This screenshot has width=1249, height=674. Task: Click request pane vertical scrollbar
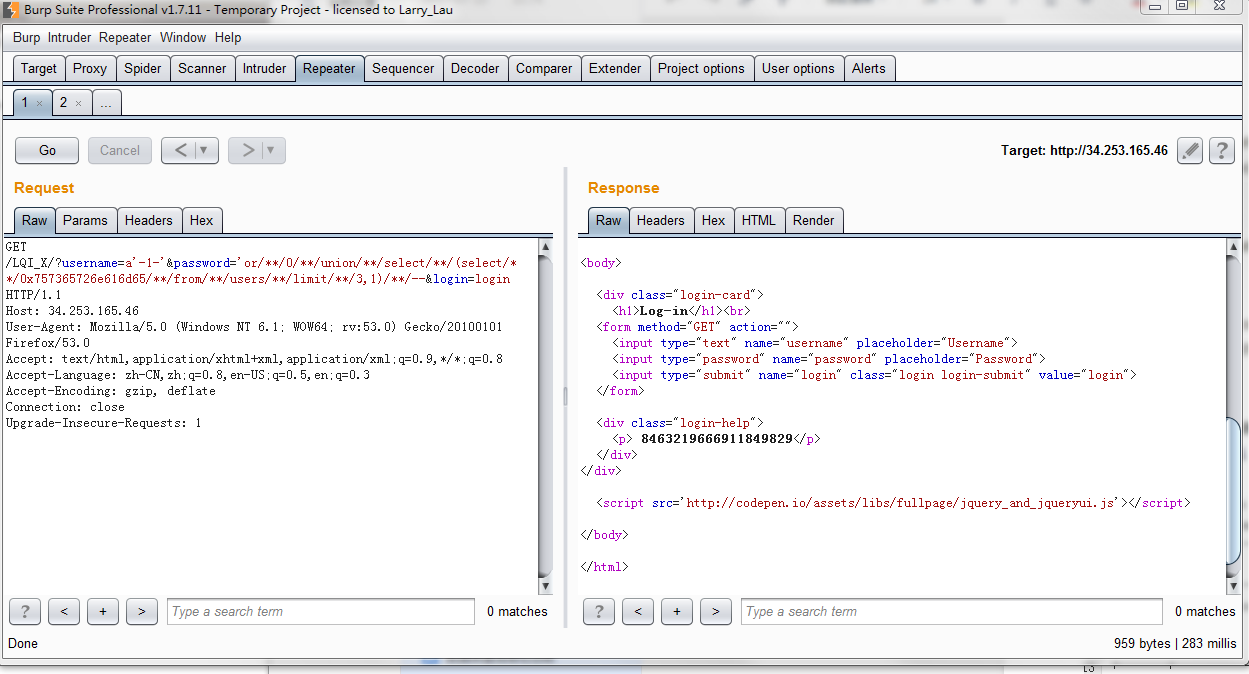coord(545,415)
